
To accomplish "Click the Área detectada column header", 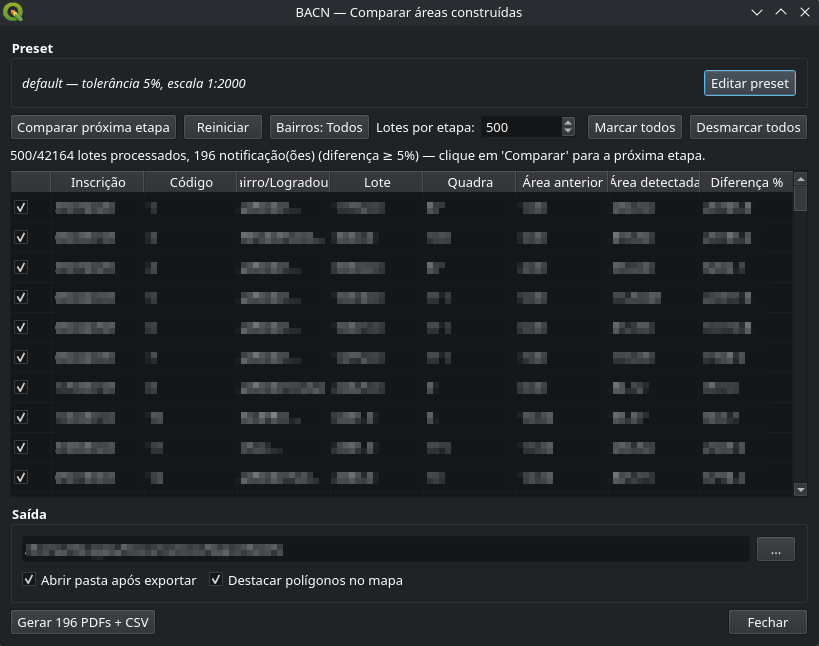I will pyautogui.click(x=654, y=182).
